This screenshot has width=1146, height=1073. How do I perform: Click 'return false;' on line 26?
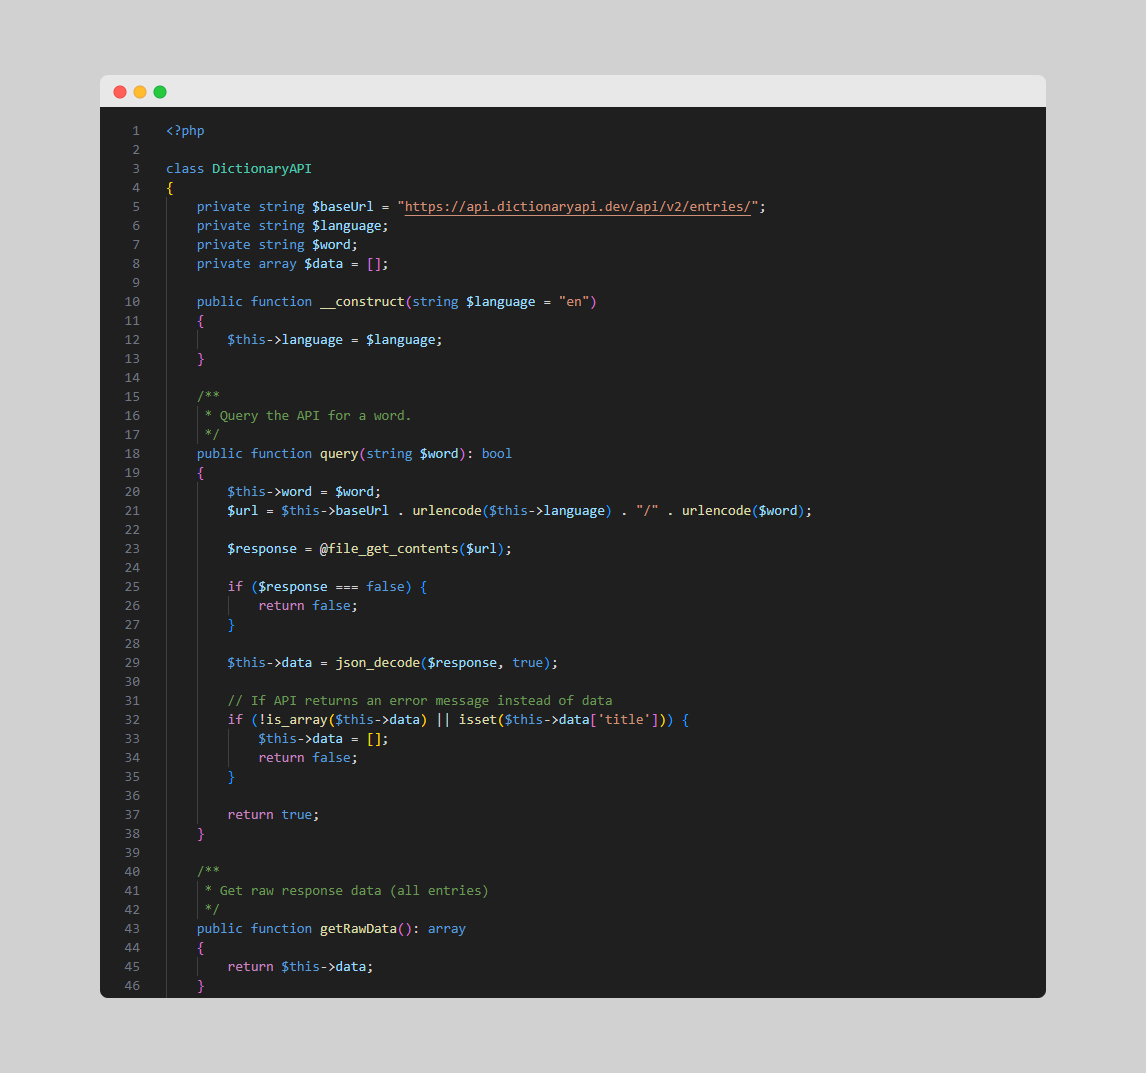coord(308,606)
